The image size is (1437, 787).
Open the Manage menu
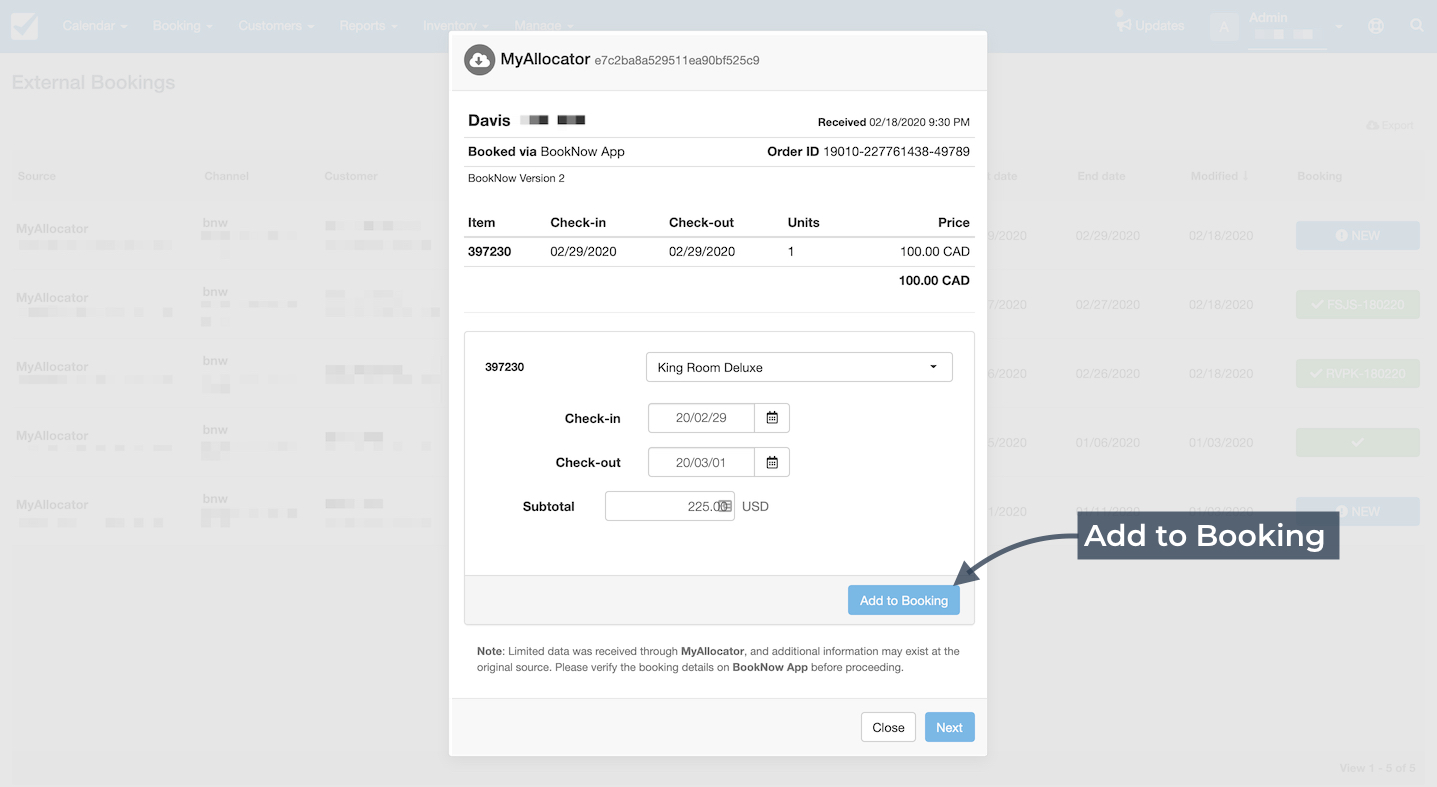coord(544,26)
